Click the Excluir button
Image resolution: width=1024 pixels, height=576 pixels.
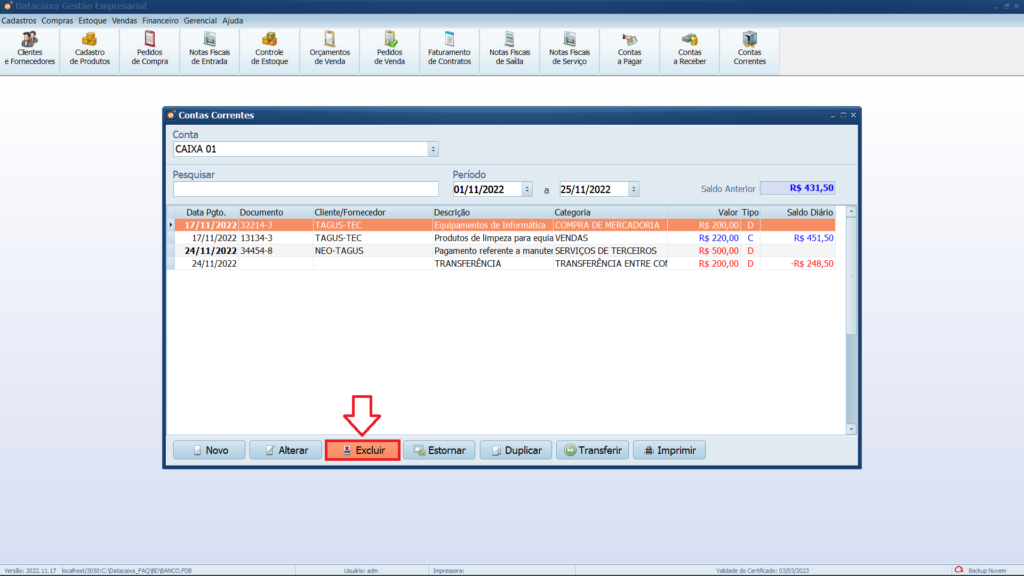coord(363,451)
